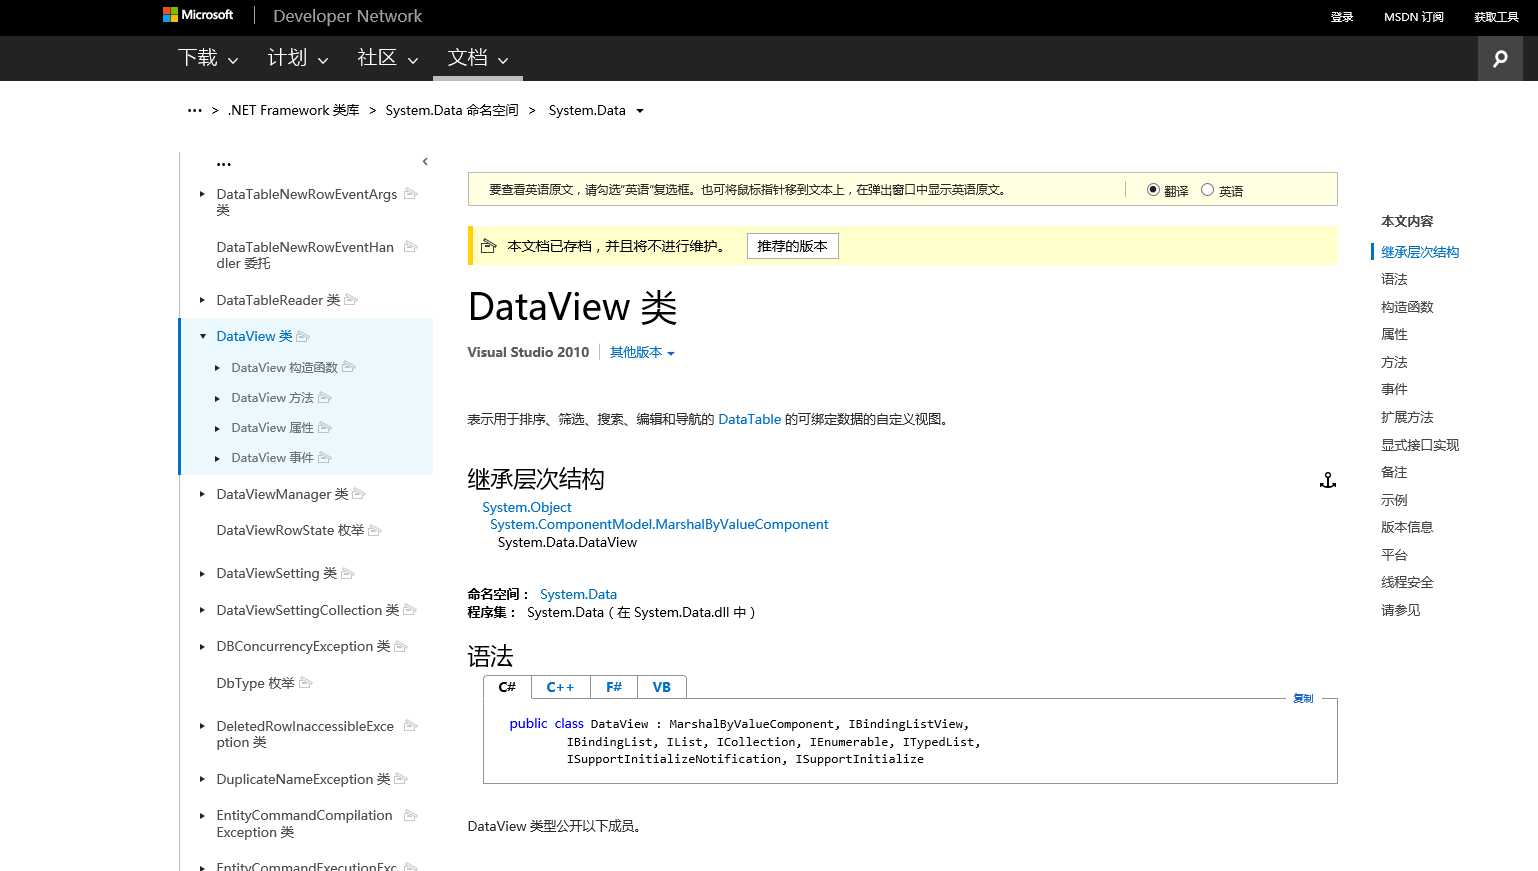Click archive icon beside DuplicateNameException 类

(401, 778)
